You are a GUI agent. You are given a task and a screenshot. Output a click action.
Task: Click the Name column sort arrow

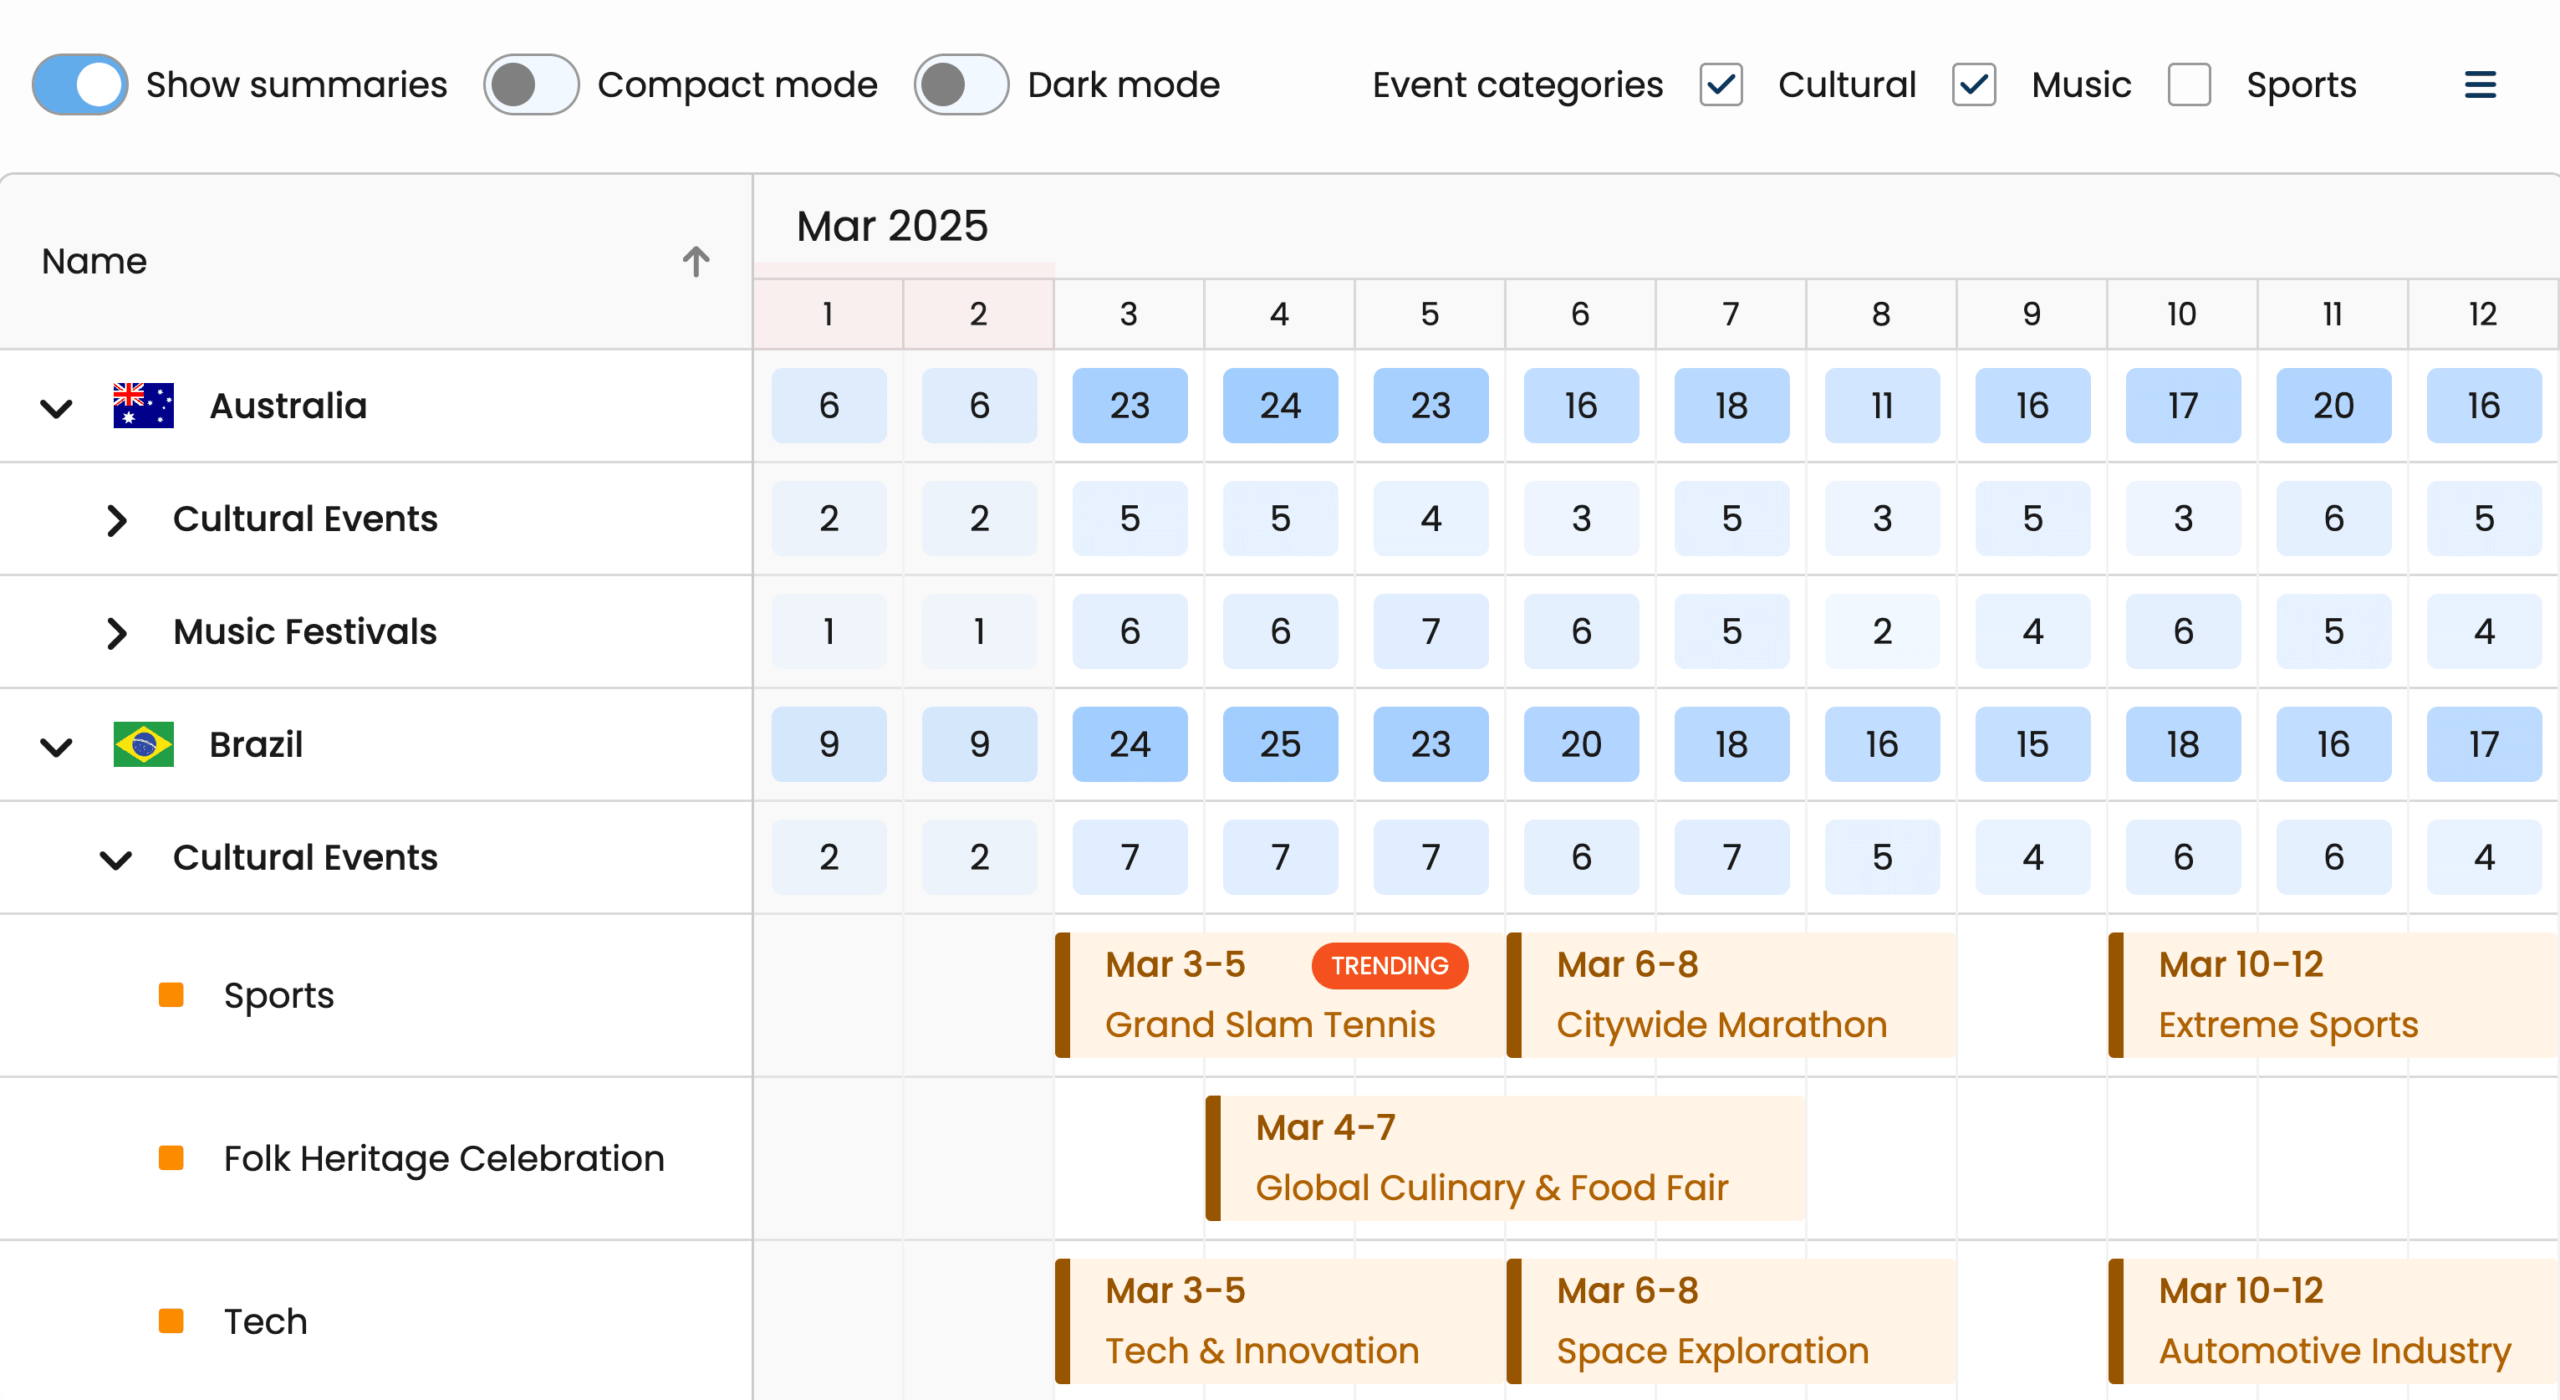tap(696, 261)
